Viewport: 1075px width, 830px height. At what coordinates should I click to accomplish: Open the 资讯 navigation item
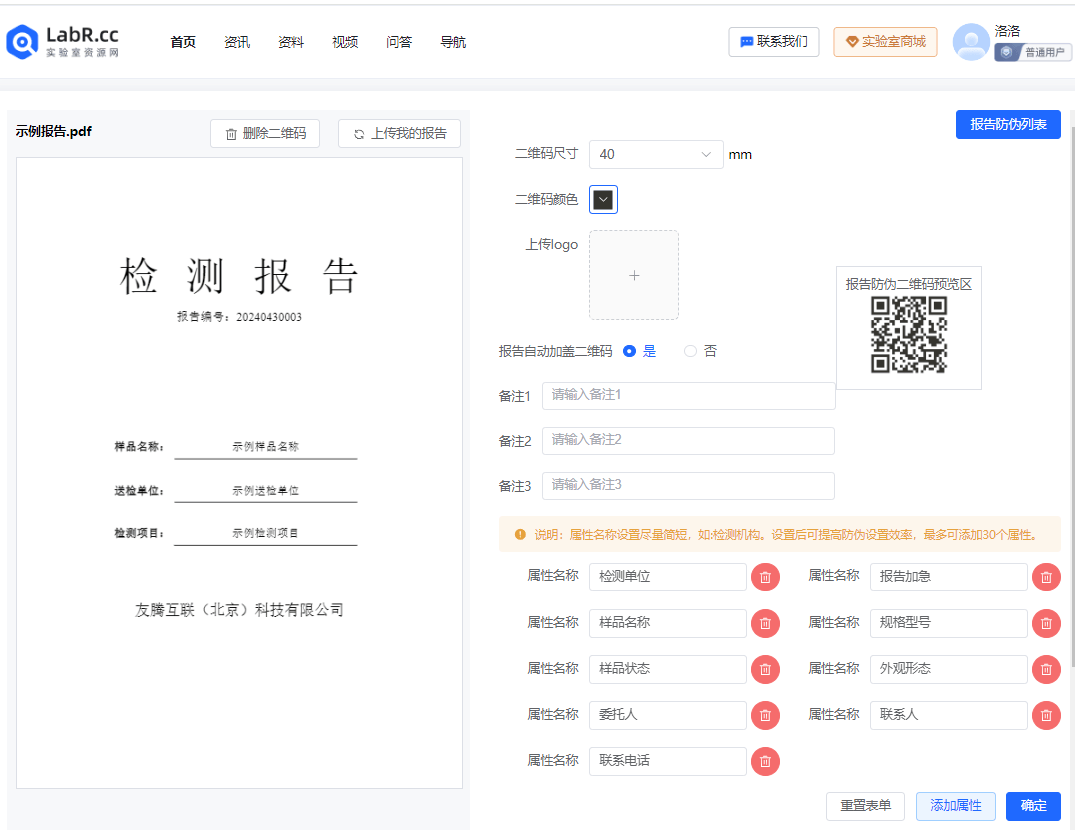coord(237,42)
